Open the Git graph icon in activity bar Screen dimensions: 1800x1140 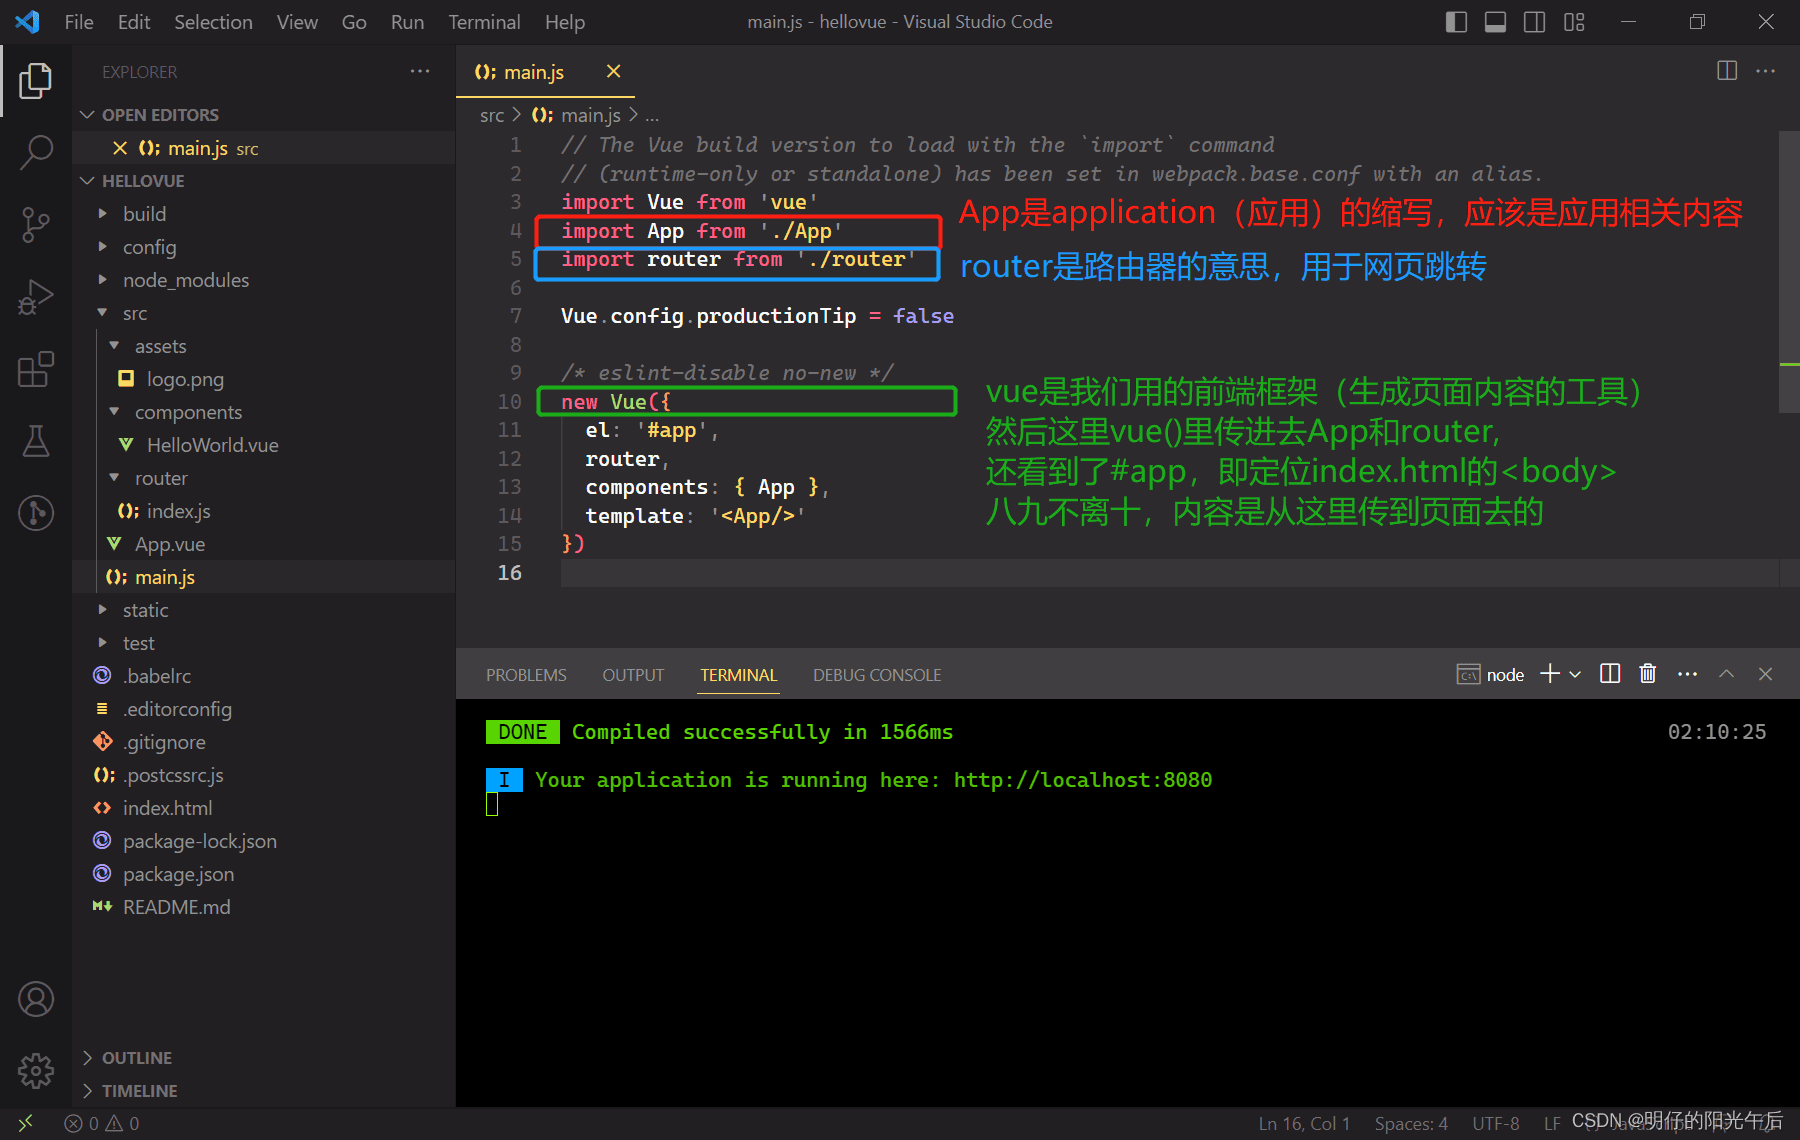(36, 513)
